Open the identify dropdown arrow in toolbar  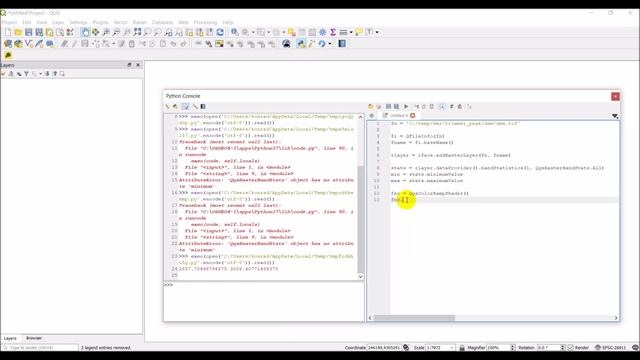click(253, 32)
